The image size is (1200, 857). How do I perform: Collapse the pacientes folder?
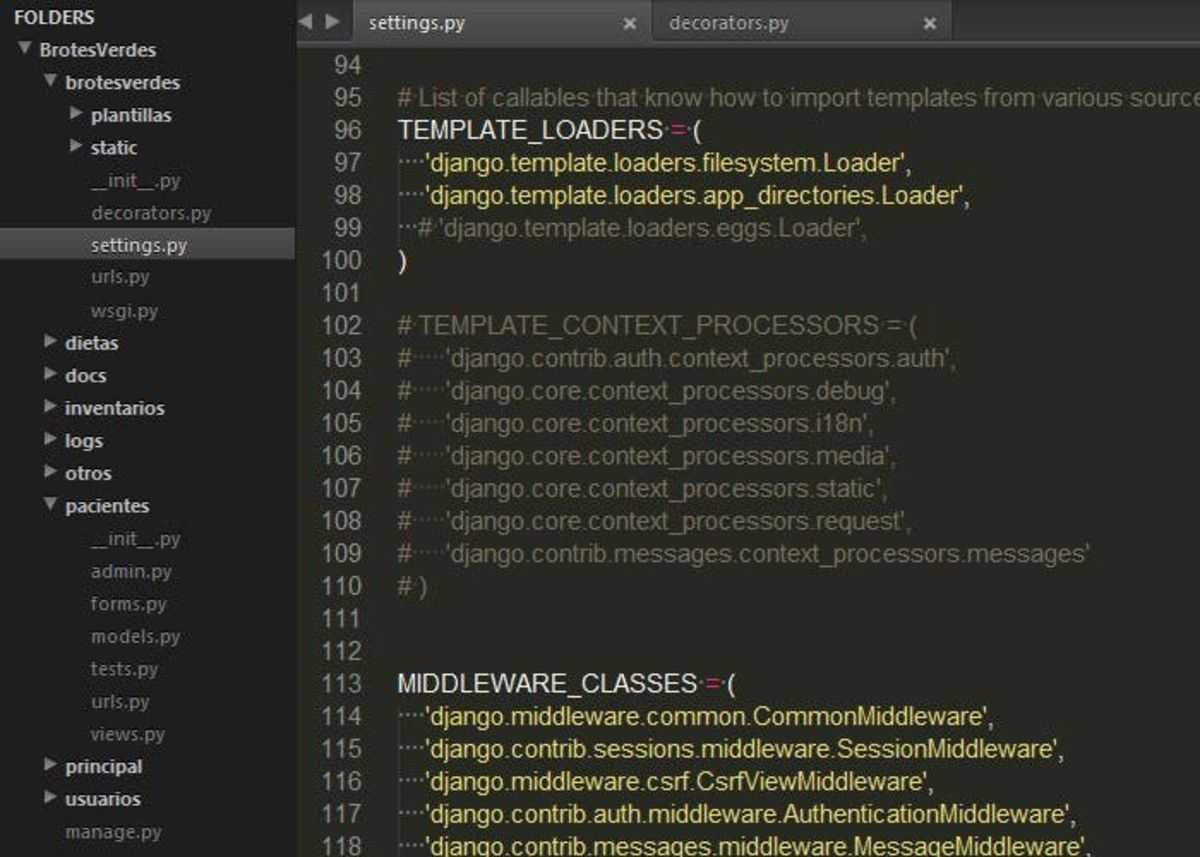(x=49, y=505)
